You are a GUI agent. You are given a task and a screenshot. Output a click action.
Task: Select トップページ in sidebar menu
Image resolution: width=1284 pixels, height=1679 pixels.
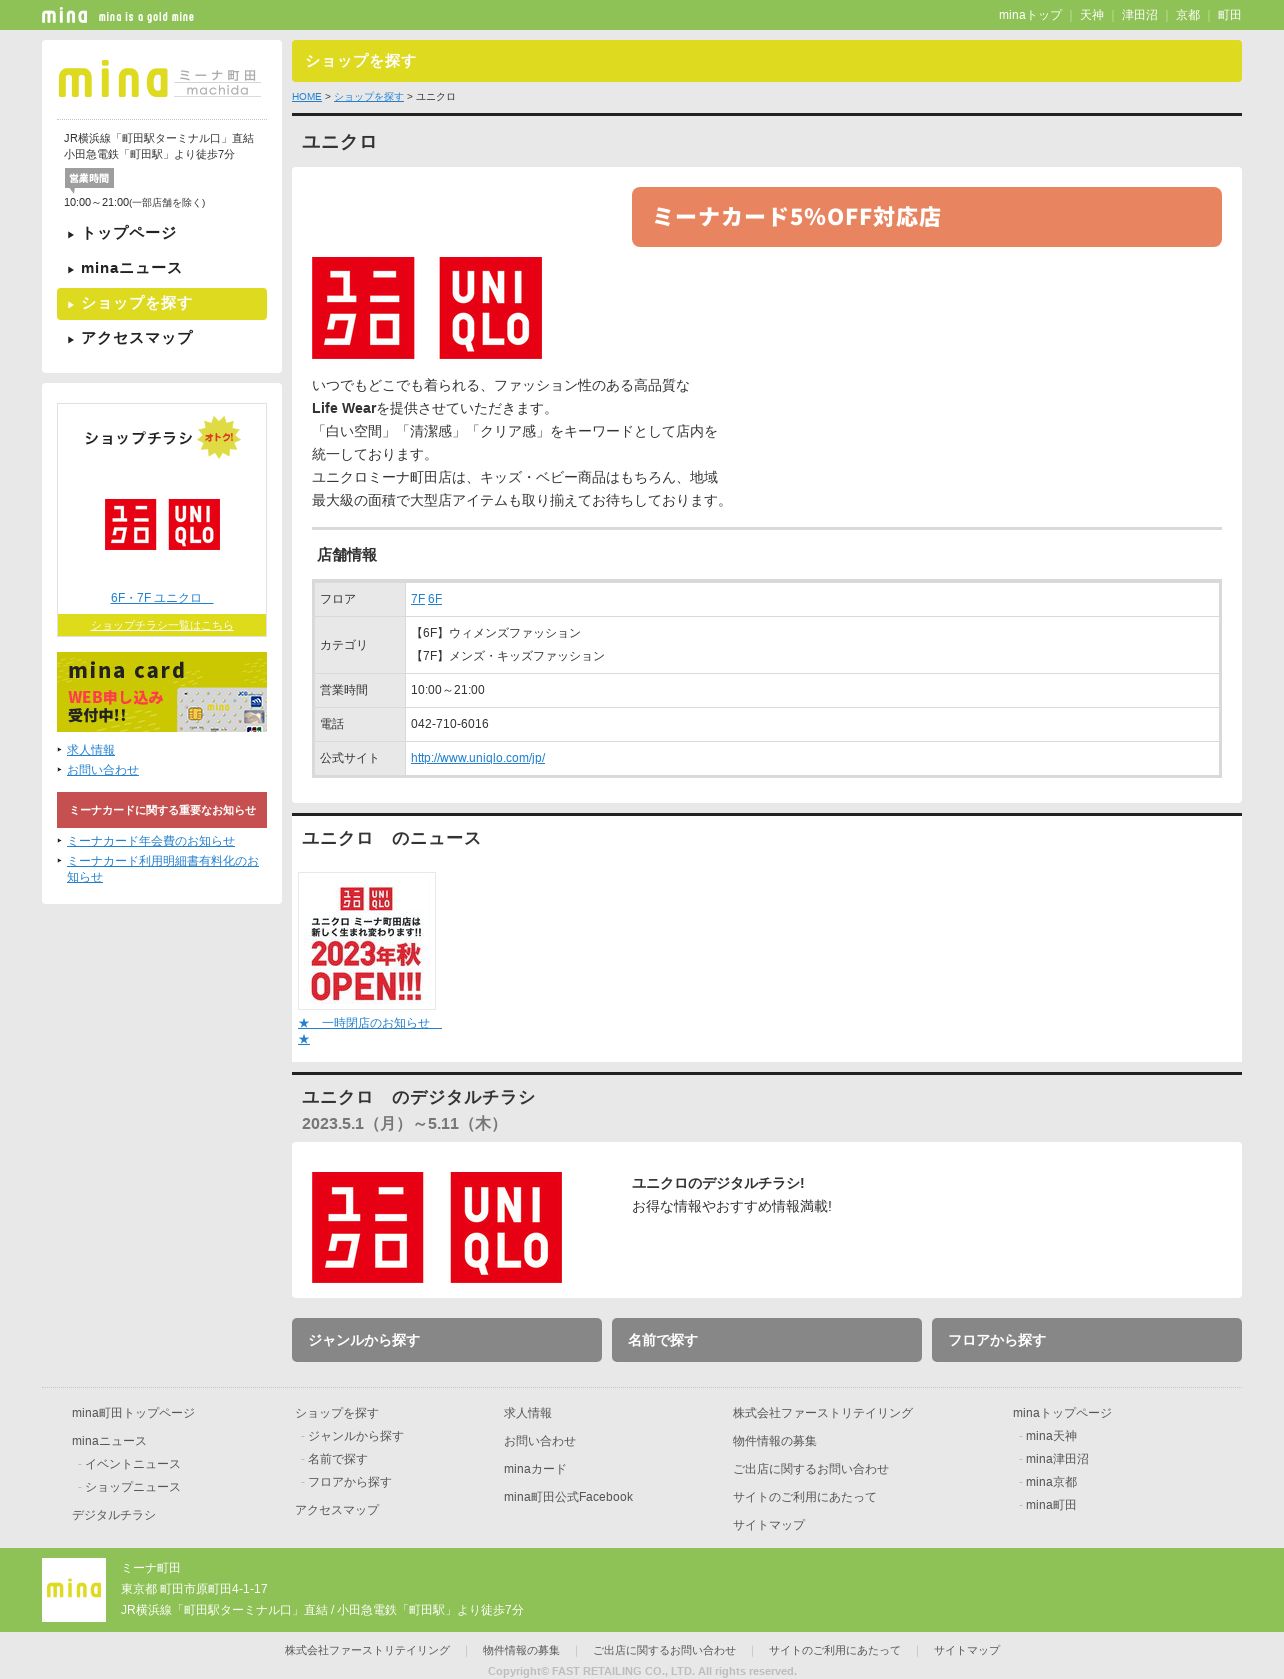pos(162,233)
